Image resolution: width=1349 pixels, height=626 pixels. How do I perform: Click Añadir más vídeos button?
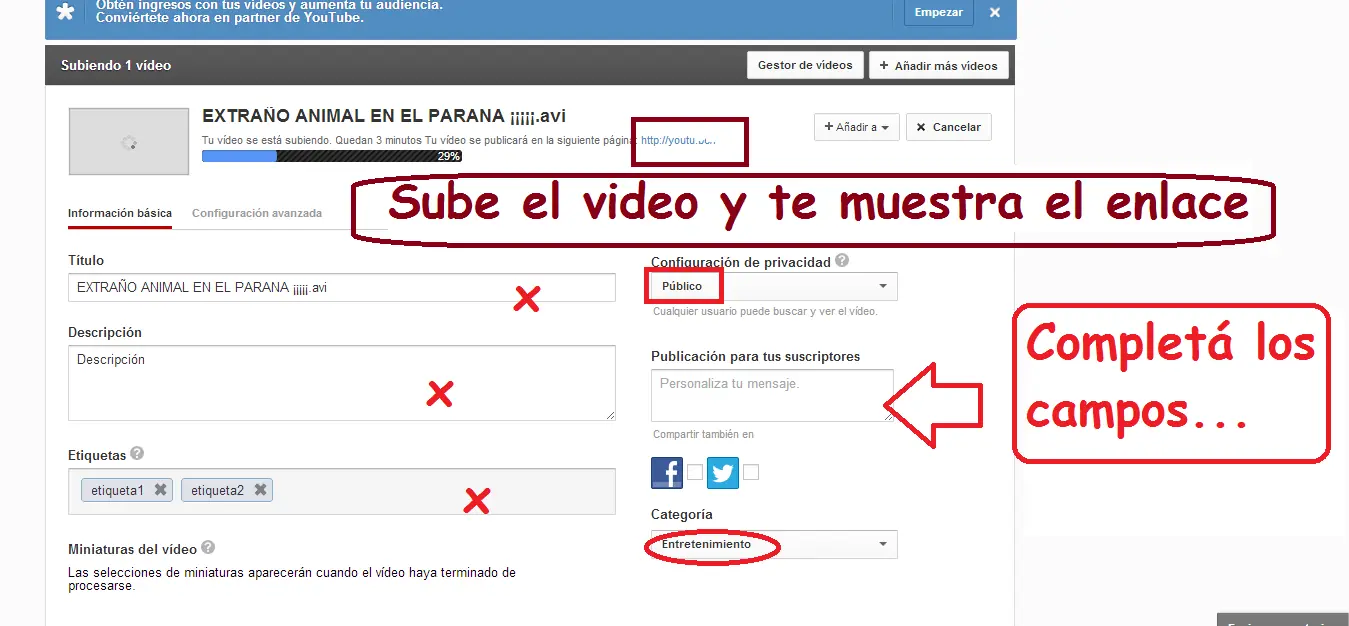[939, 65]
